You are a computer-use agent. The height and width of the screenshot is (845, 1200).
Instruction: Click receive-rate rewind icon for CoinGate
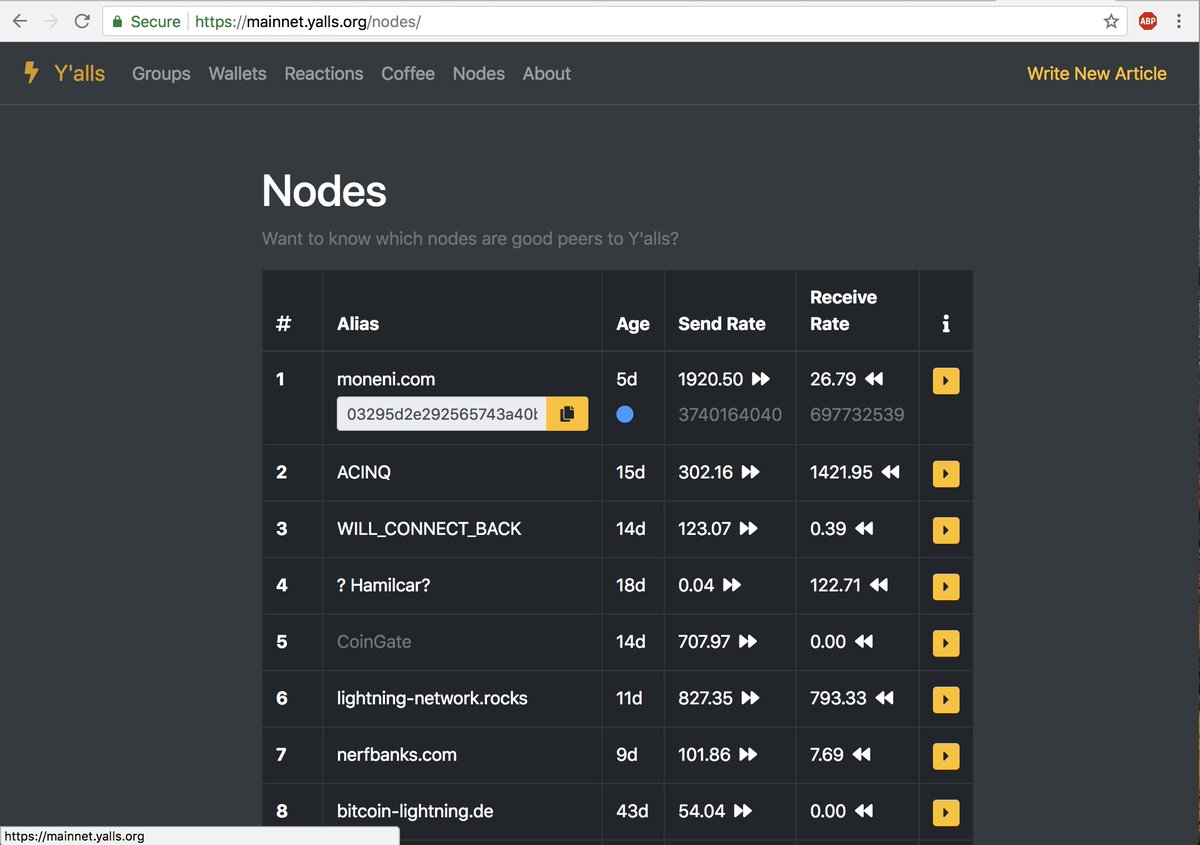click(x=864, y=642)
